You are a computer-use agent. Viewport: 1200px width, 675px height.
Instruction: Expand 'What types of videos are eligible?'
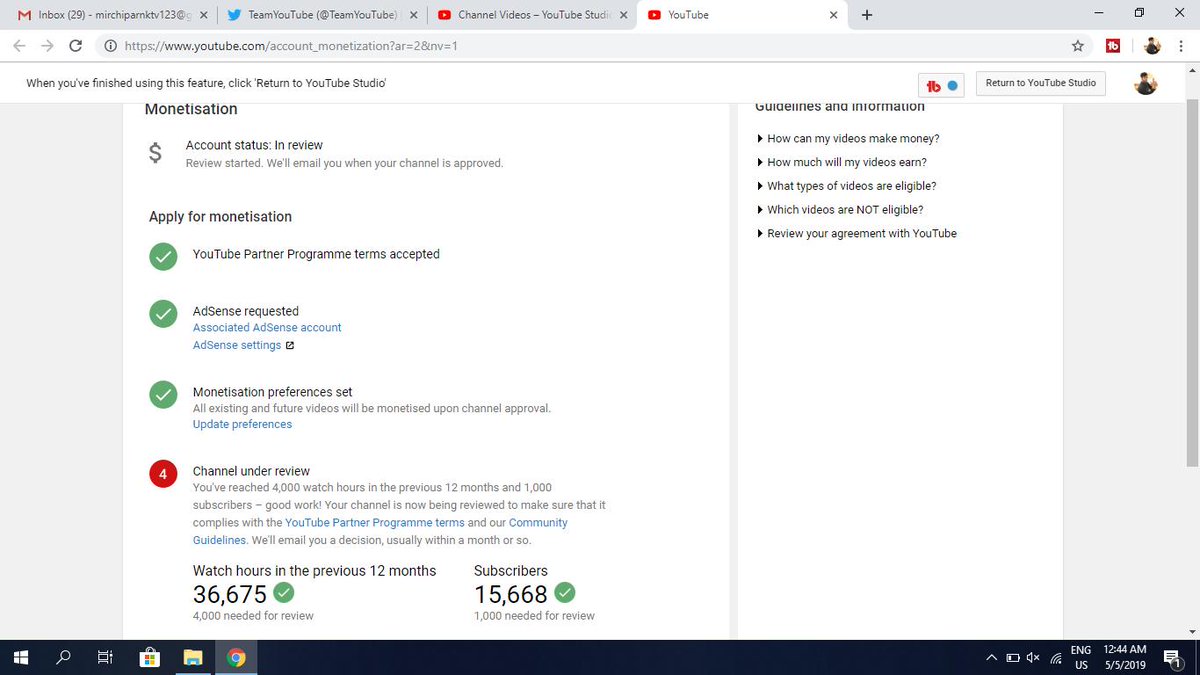point(851,186)
